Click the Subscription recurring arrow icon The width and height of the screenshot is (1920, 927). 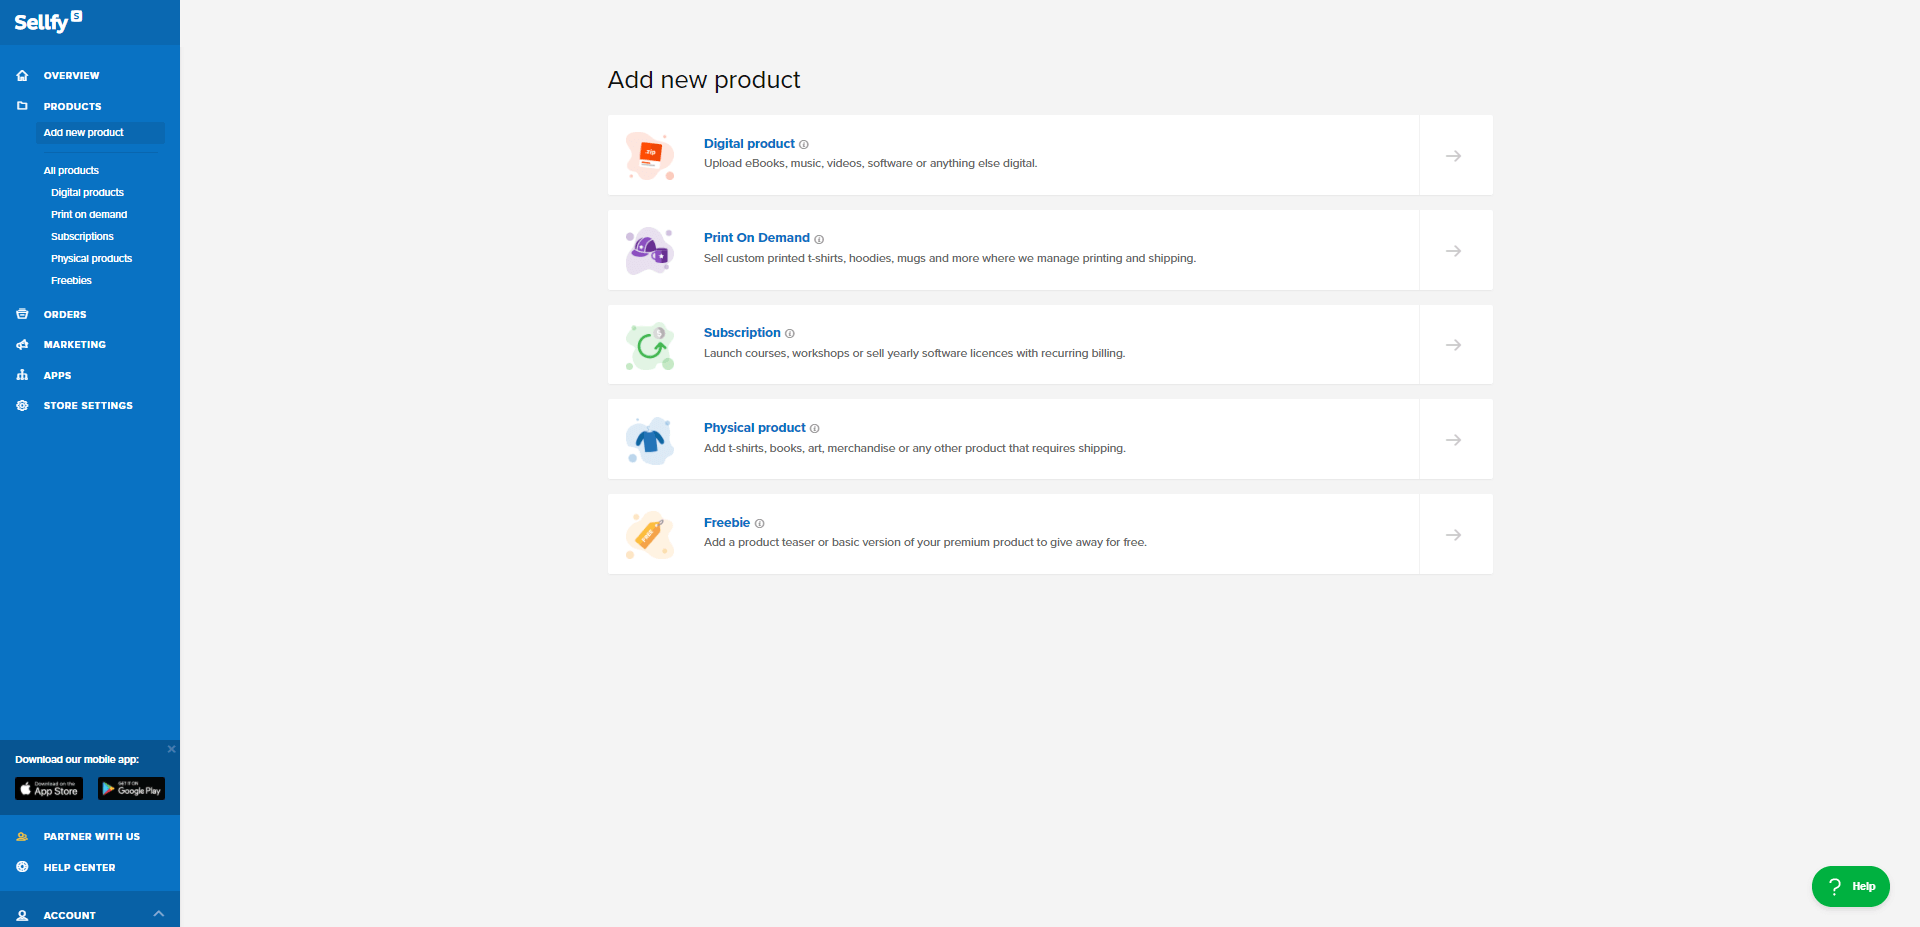pos(650,346)
